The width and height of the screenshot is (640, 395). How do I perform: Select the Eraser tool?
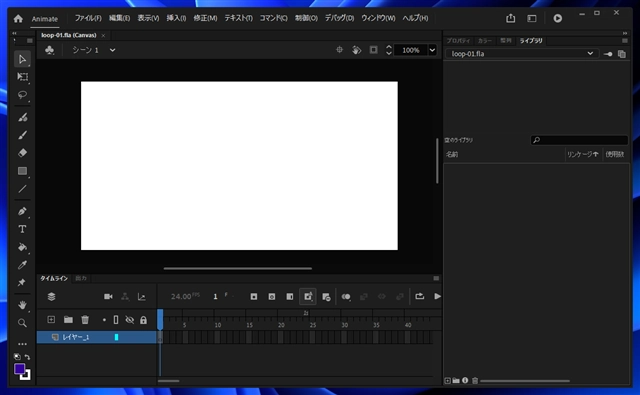[x=22, y=153]
